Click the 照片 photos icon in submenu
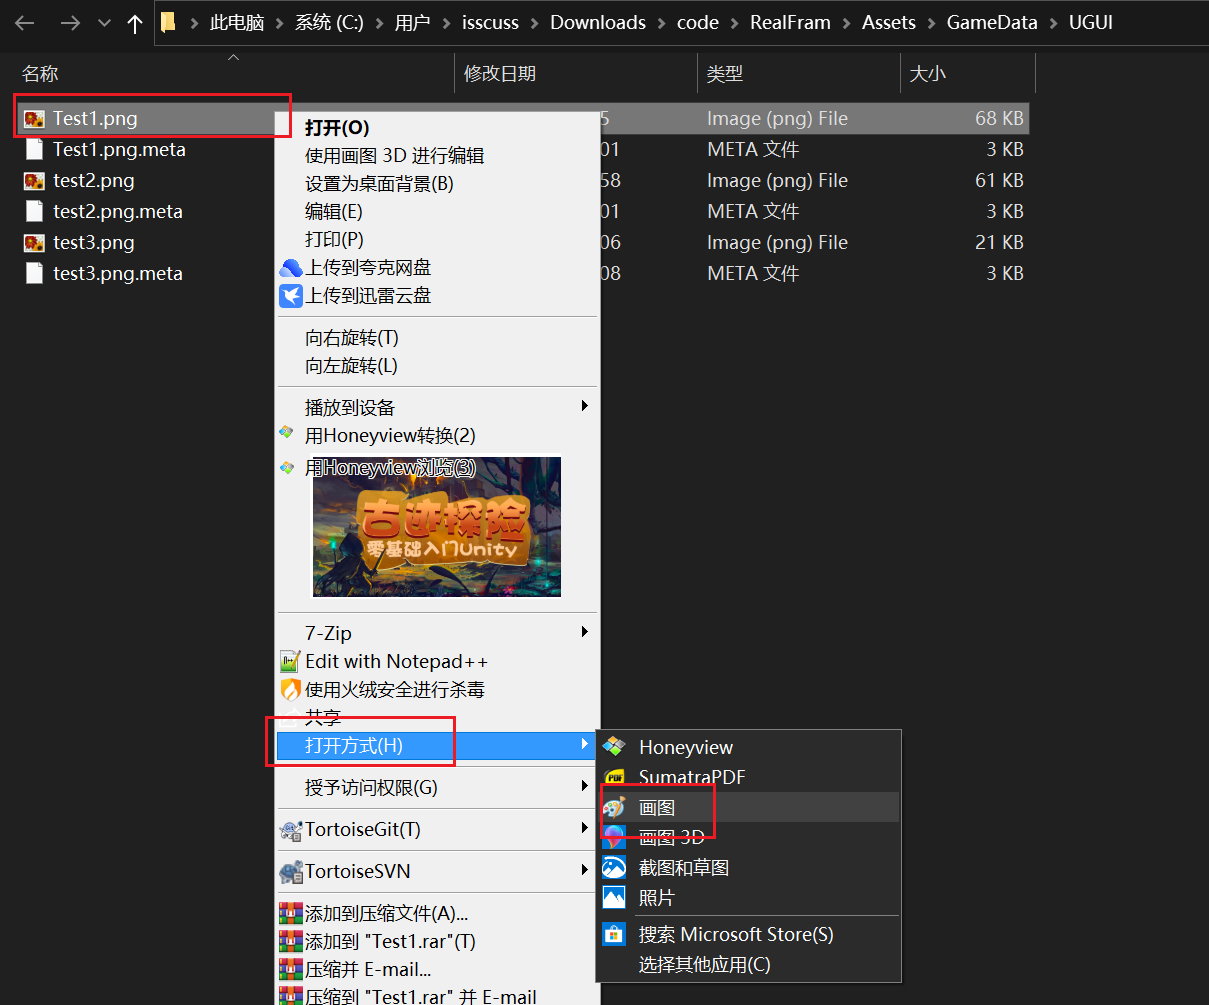 click(x=614, y=897)
